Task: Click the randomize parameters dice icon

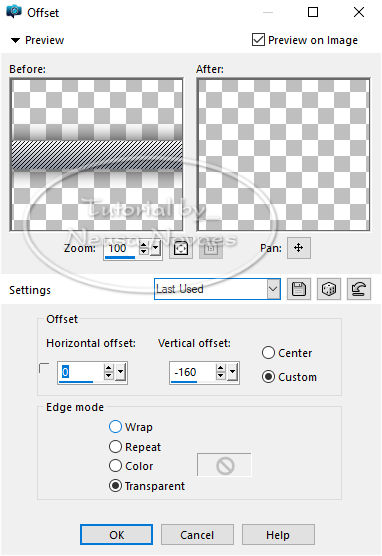Action: coord(329,289)
